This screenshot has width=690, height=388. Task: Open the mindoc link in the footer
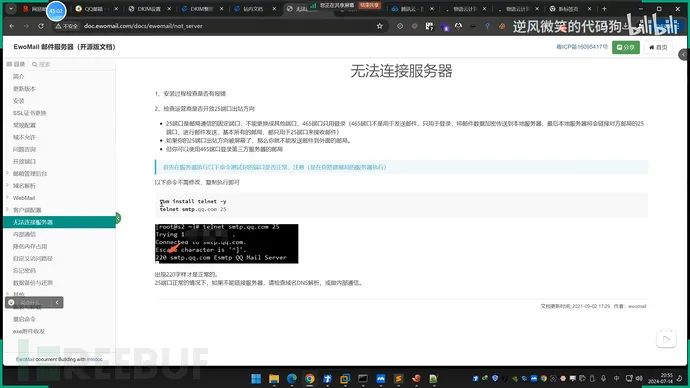(95, 359)
